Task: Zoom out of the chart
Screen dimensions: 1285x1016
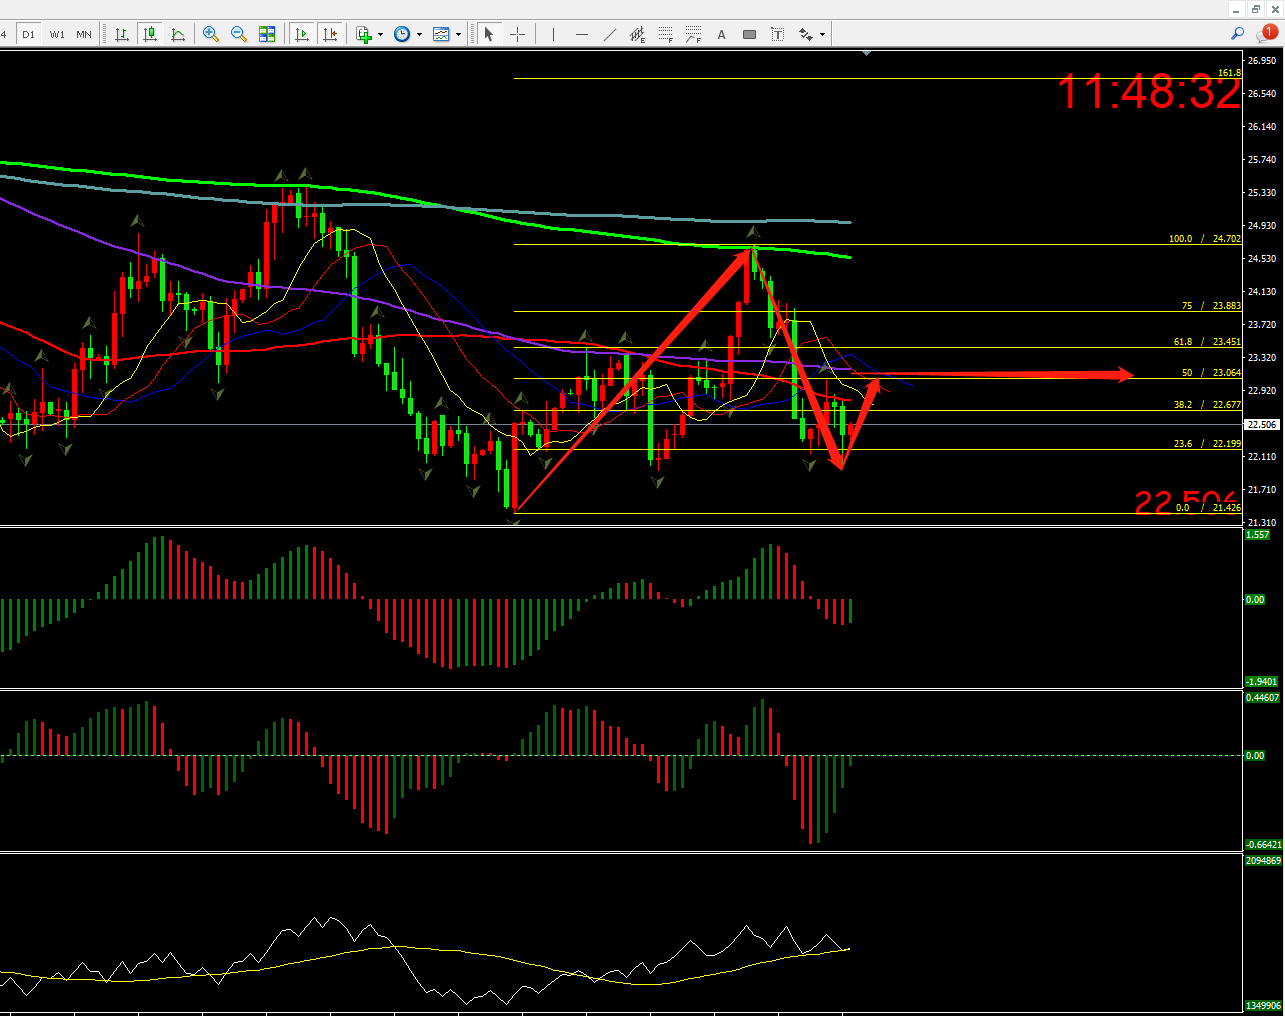Action: coord(239,34)
